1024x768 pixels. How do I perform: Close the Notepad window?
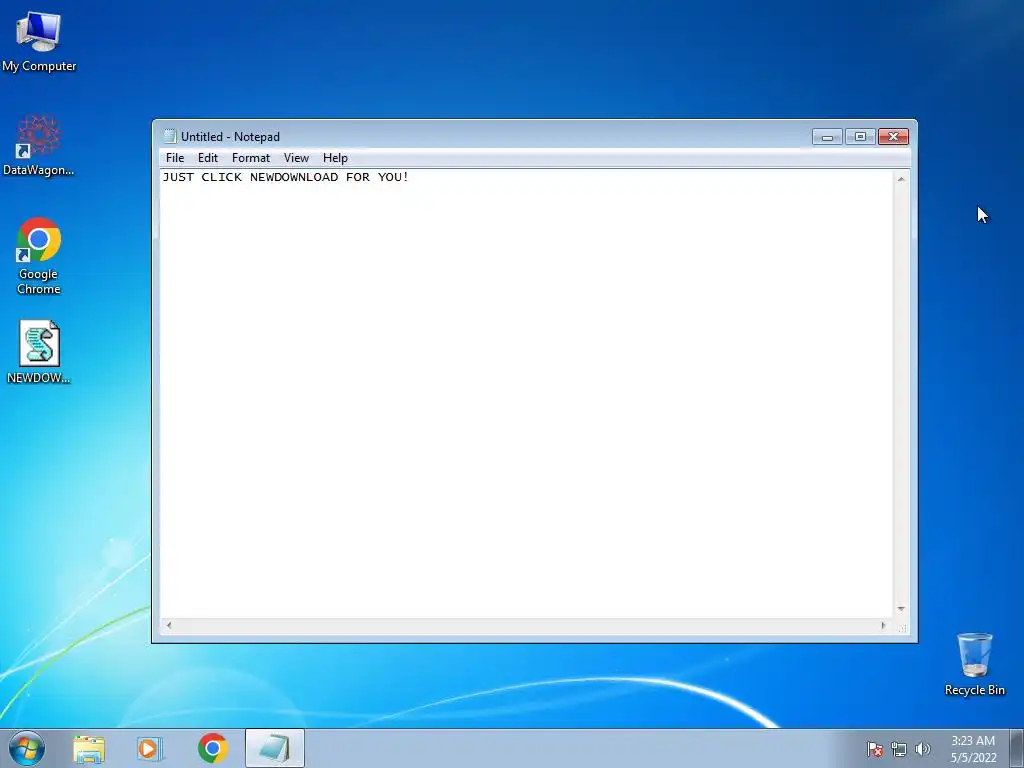pos(893,136)
